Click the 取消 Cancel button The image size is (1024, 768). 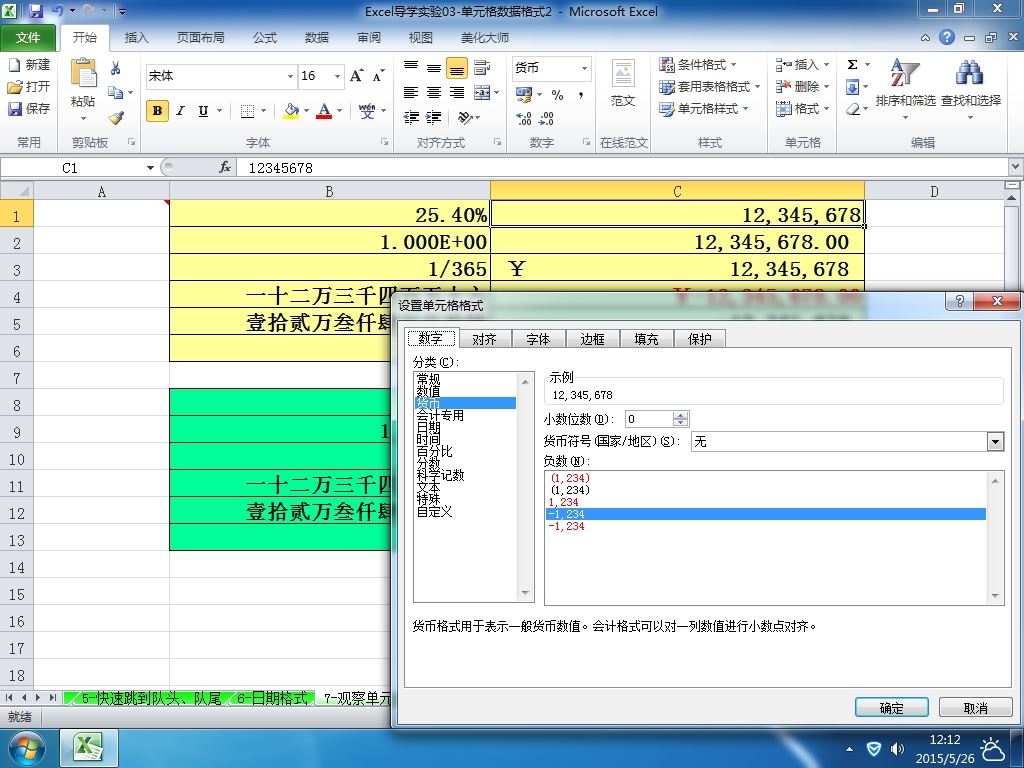976,708
